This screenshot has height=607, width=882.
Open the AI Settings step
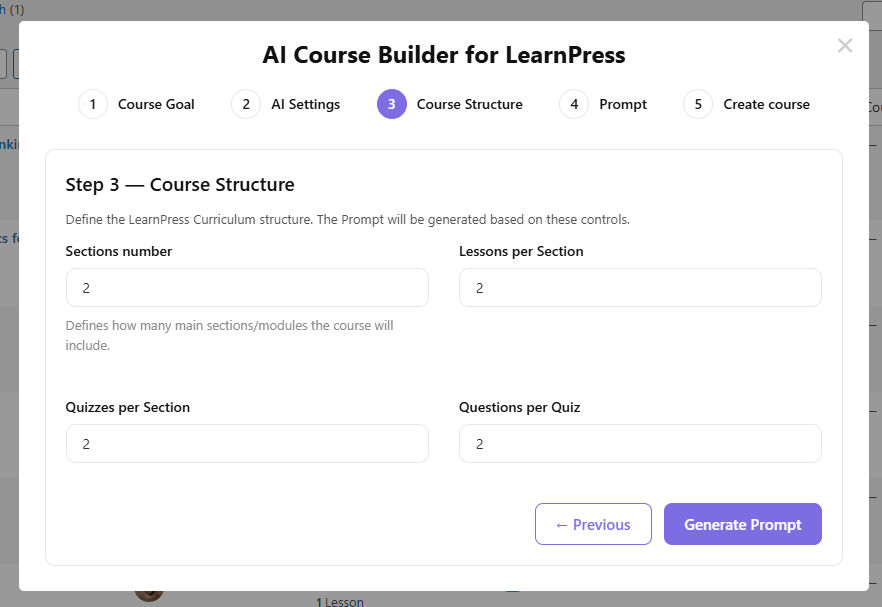(306, 104)
